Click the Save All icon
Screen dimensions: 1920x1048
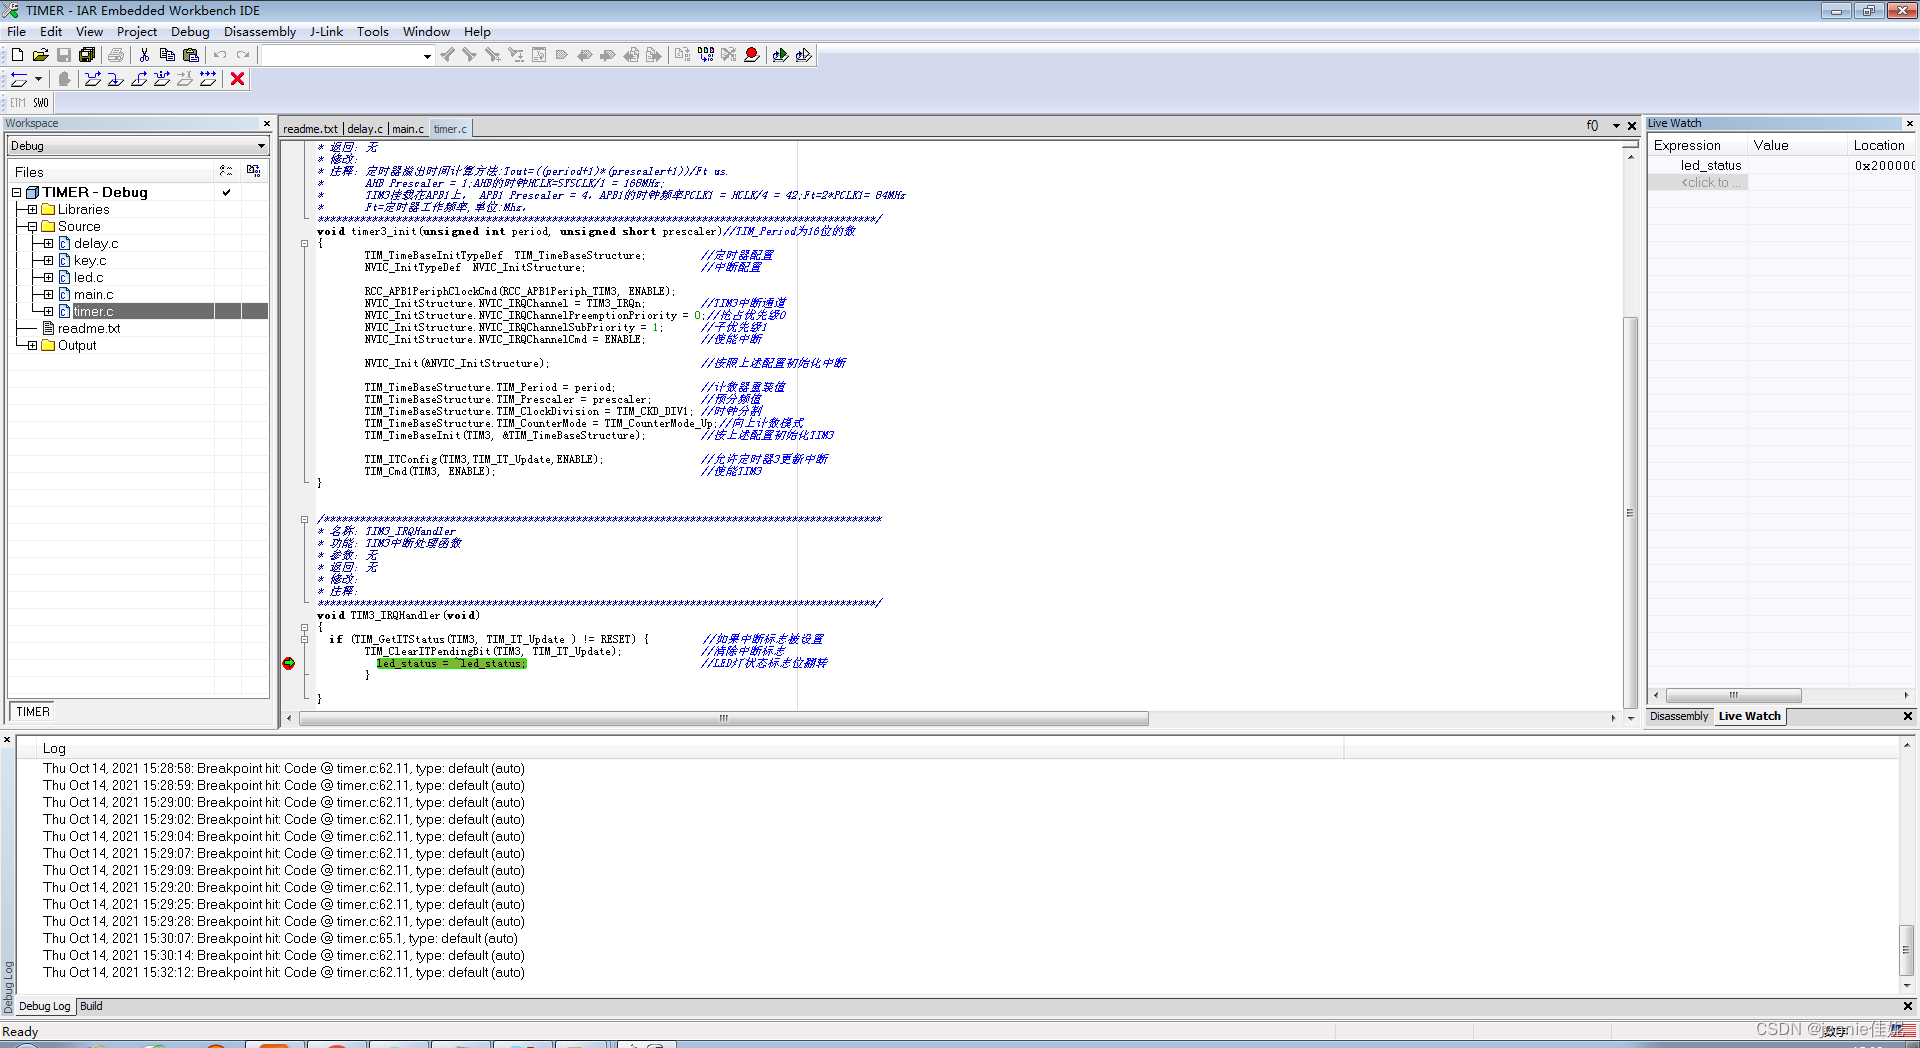pyautogui.click(x=87, y=55)
